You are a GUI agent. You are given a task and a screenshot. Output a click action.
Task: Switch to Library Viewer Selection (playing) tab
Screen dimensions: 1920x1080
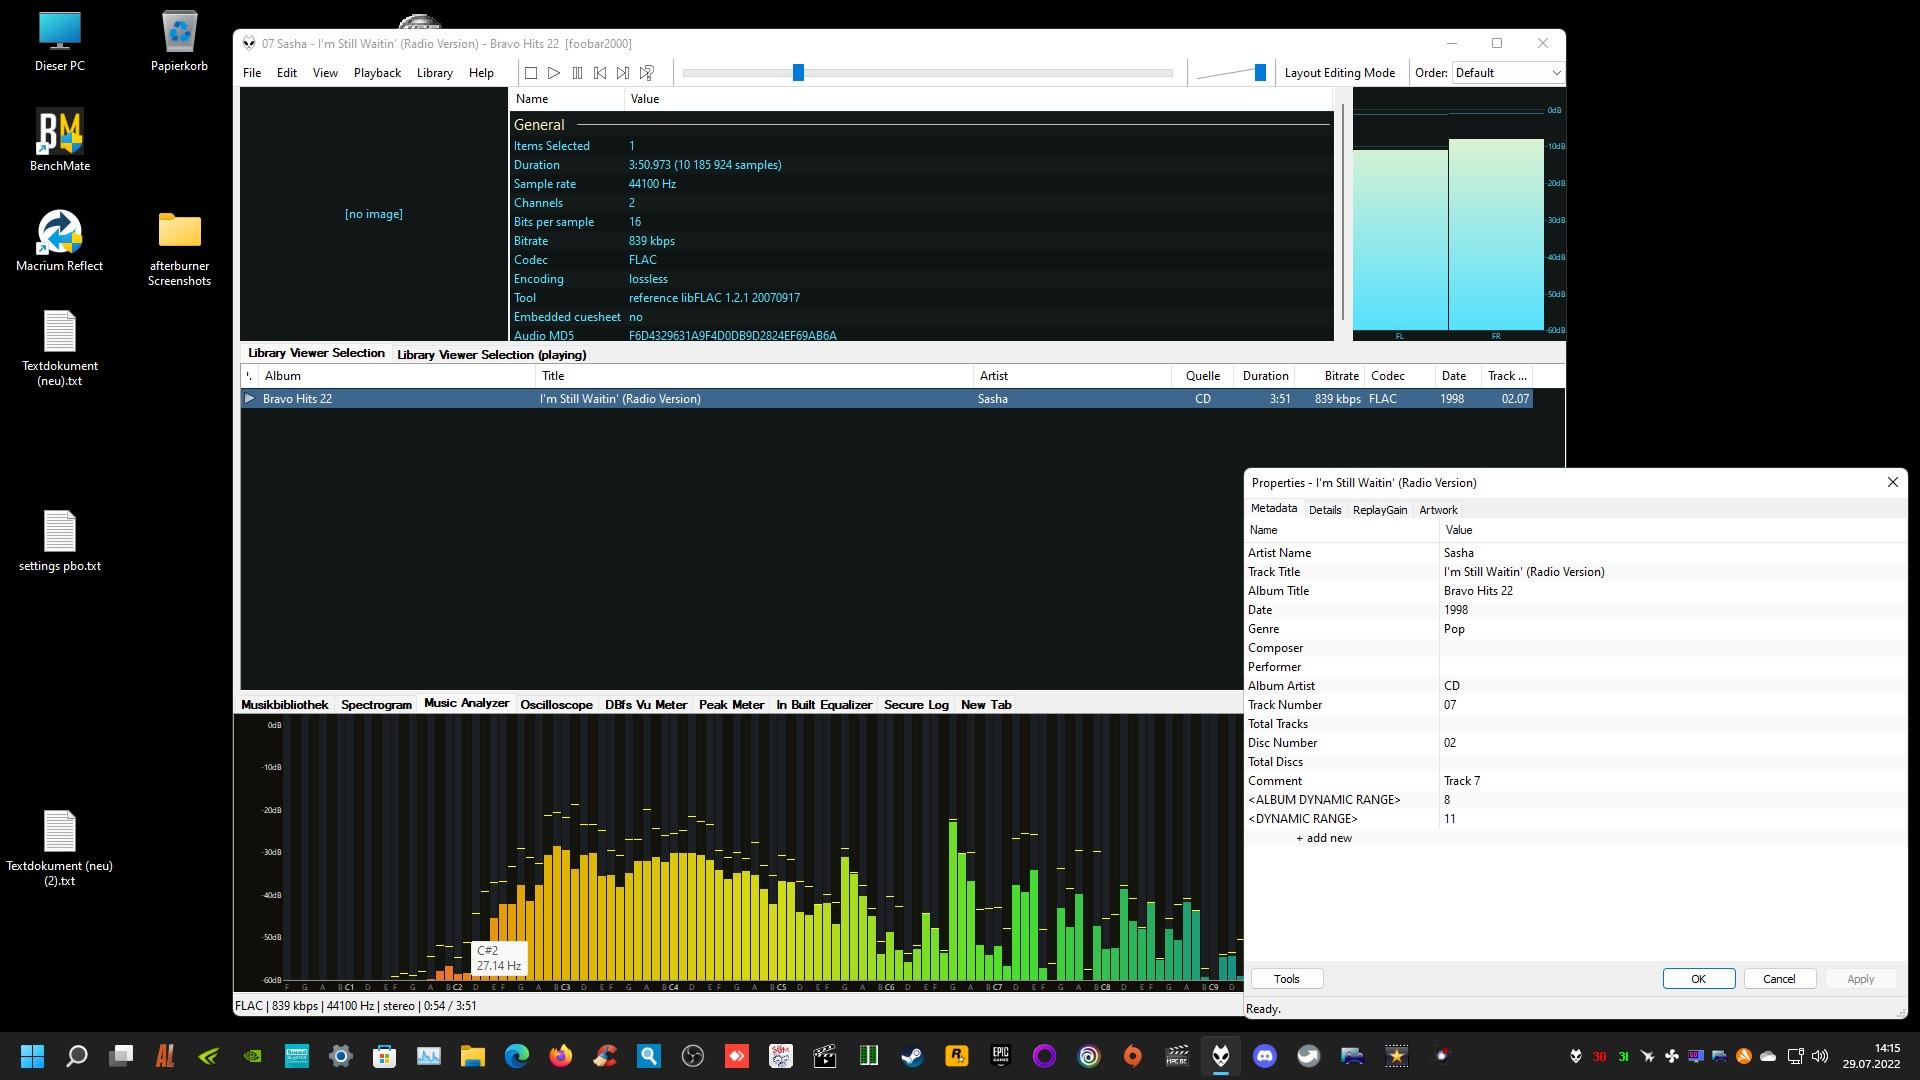491,354
